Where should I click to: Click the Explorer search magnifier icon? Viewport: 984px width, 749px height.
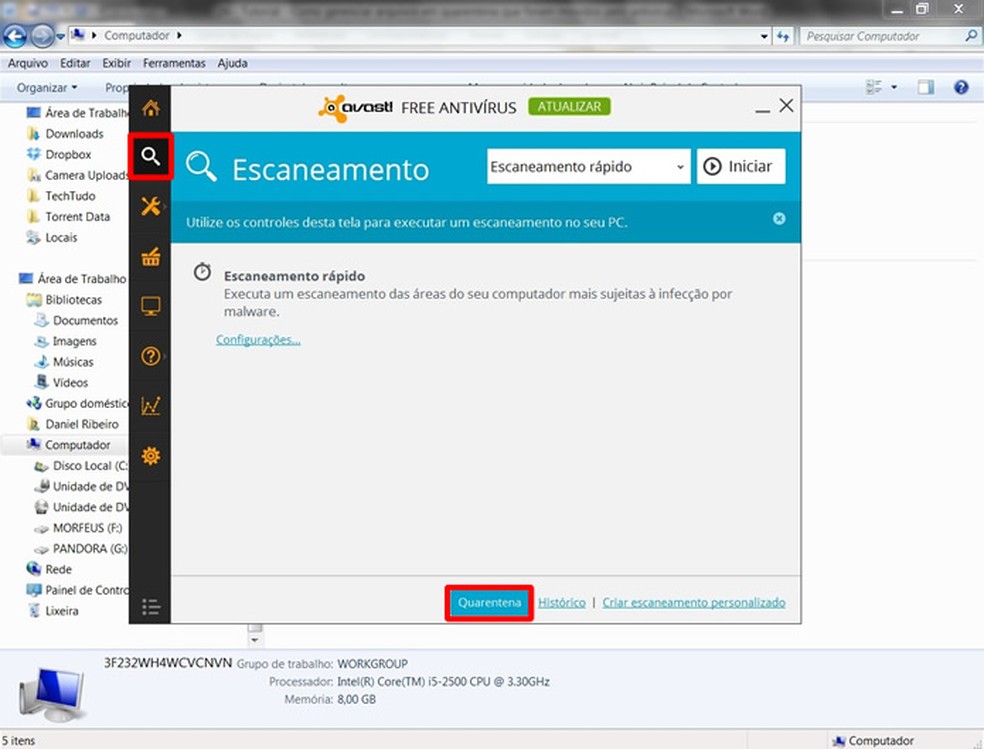point(971,36)
